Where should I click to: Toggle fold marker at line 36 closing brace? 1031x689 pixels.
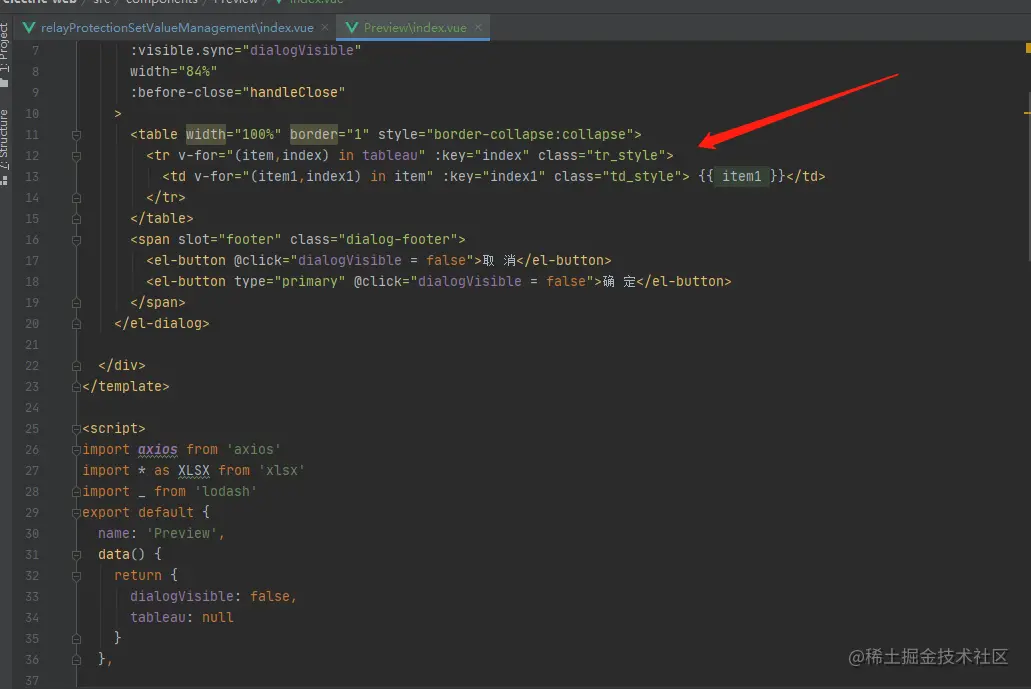(76, 659)
